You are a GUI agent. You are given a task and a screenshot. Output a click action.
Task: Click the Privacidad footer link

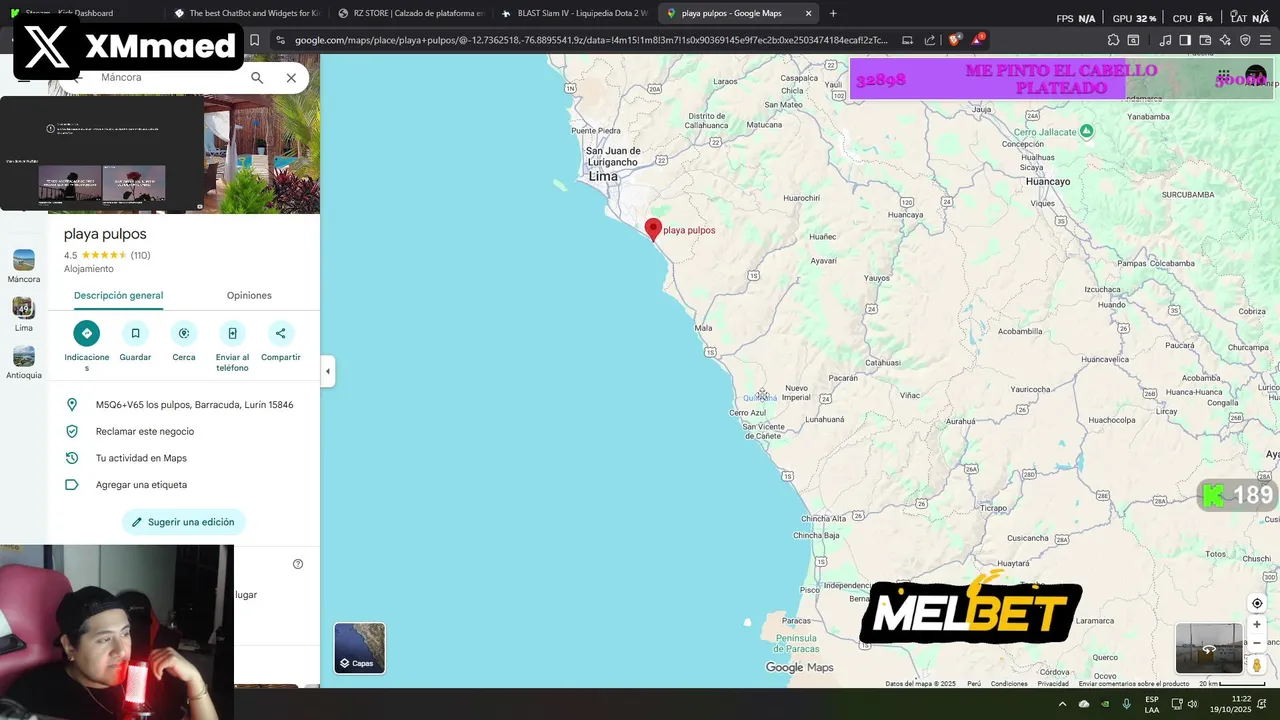click(1053, 684)
